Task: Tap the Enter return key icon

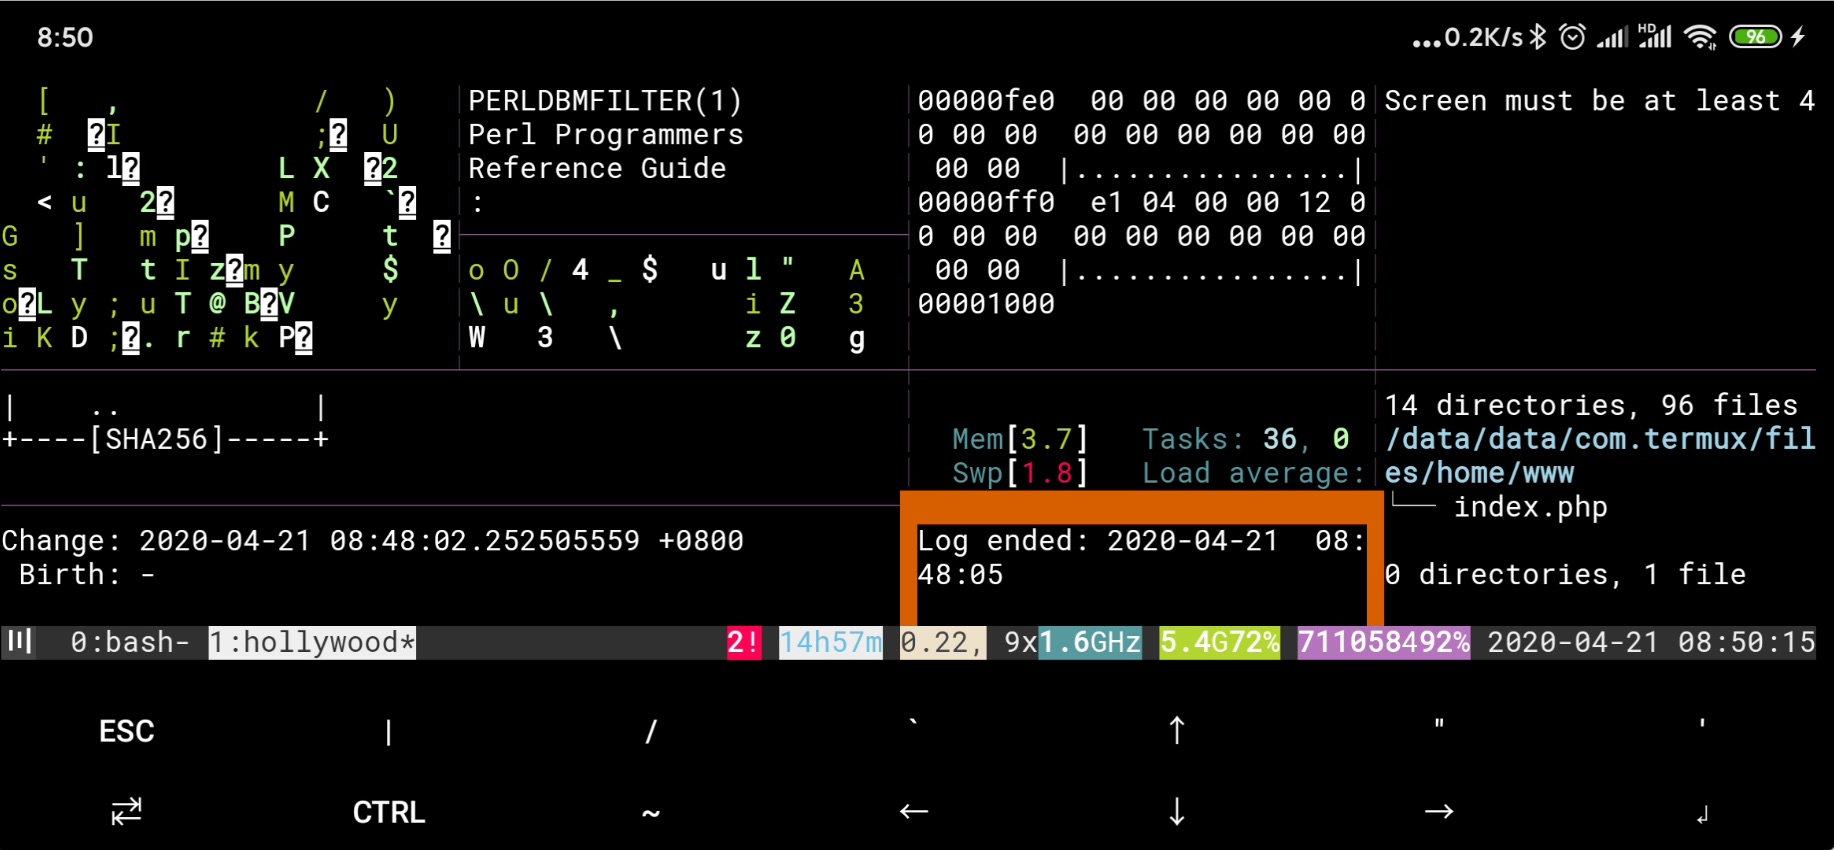Action: tap(1702, 815)
